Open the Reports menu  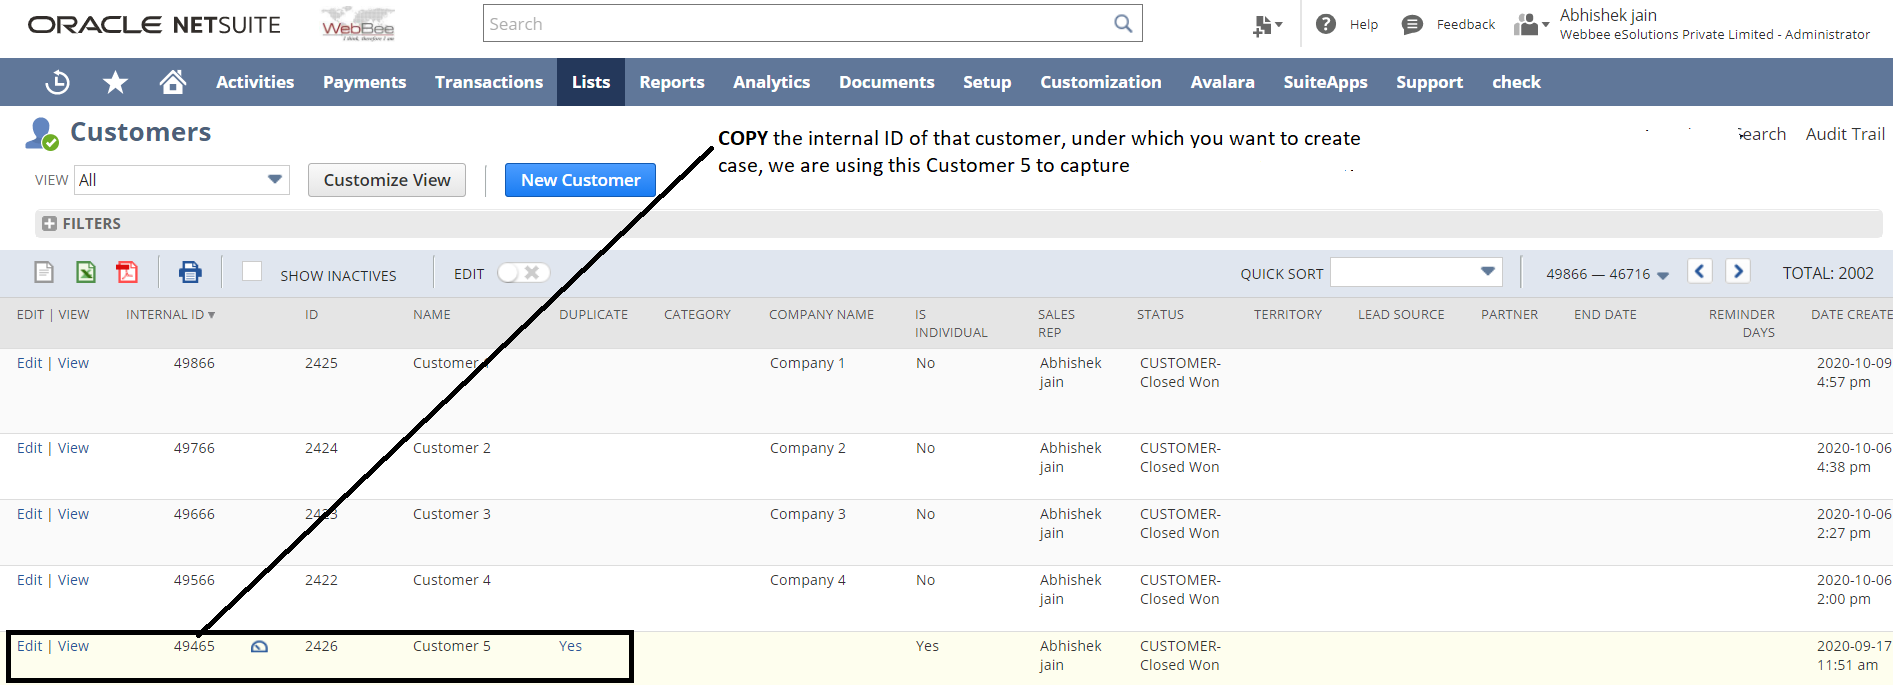[x=671, y=82]
